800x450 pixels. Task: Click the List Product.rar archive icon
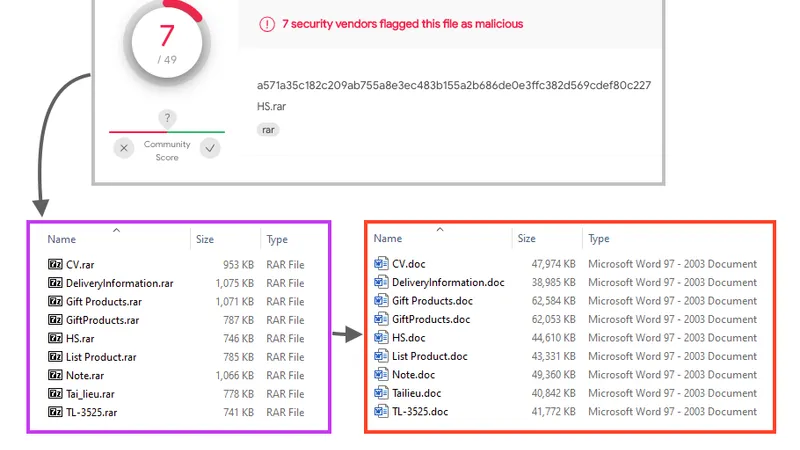coord(55,357)
